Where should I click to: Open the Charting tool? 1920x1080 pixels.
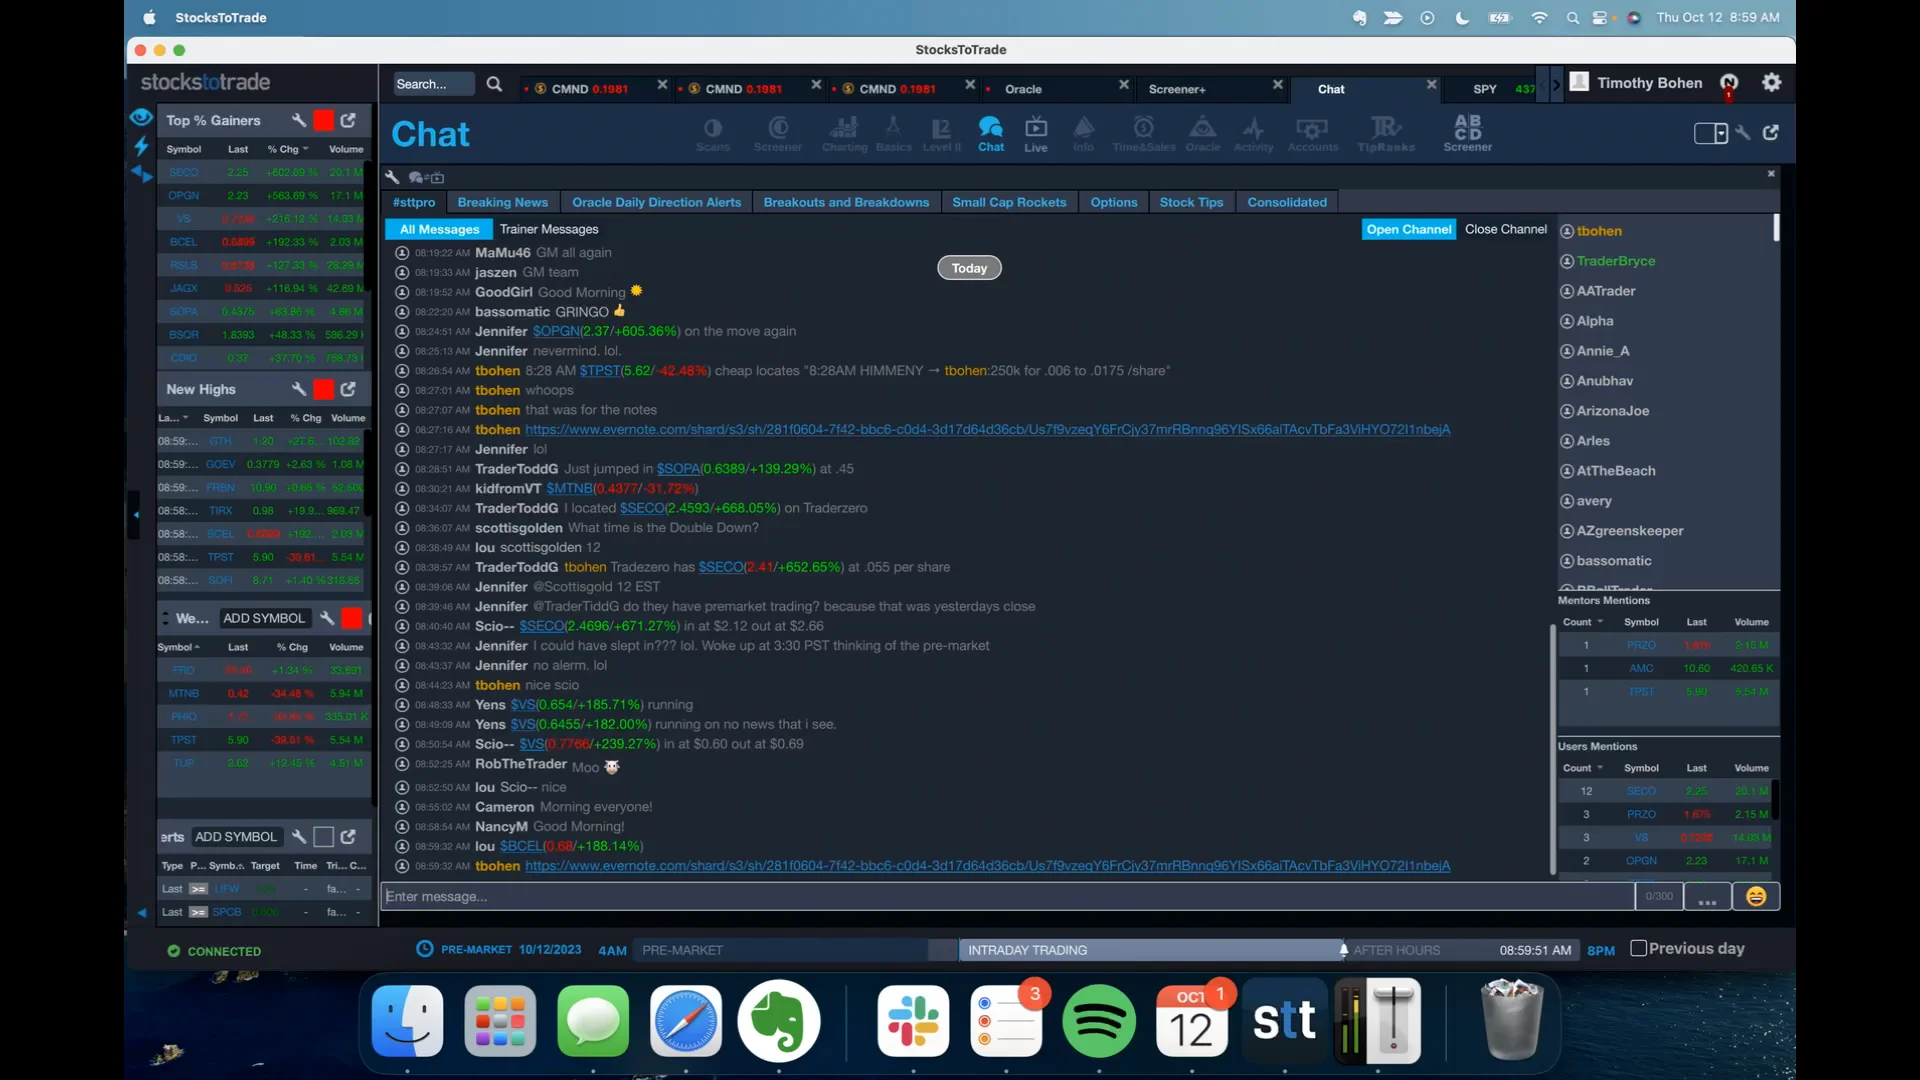(844, 133)
